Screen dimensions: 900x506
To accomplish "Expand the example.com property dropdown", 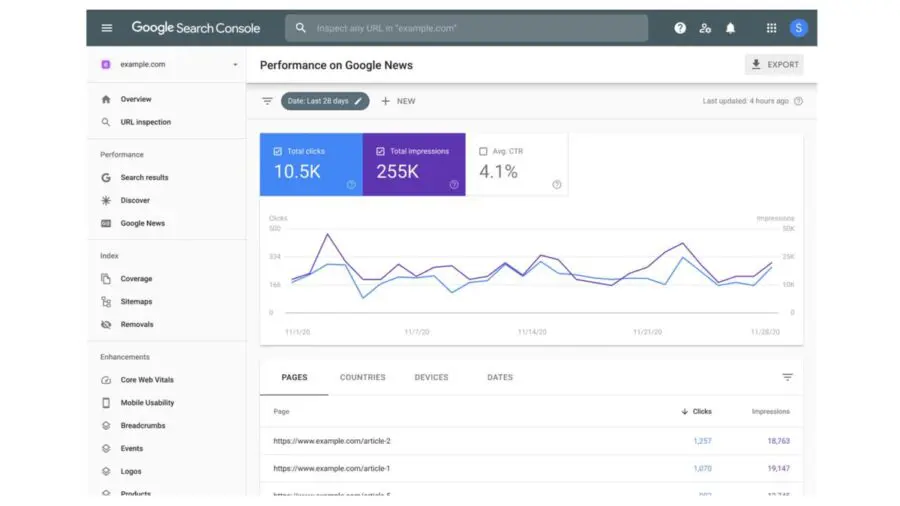I will coord(235,65).
